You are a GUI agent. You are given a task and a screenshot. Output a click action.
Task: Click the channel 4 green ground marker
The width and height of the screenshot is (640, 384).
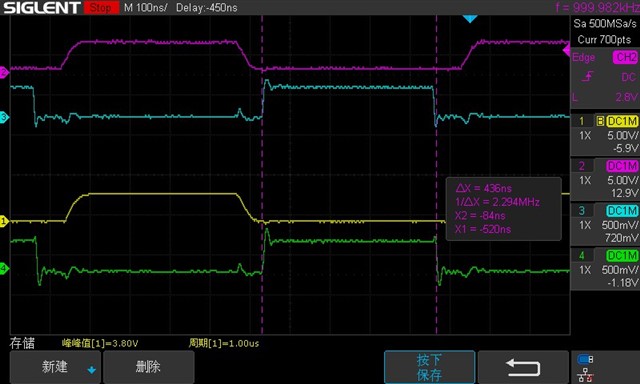(4, 269)
